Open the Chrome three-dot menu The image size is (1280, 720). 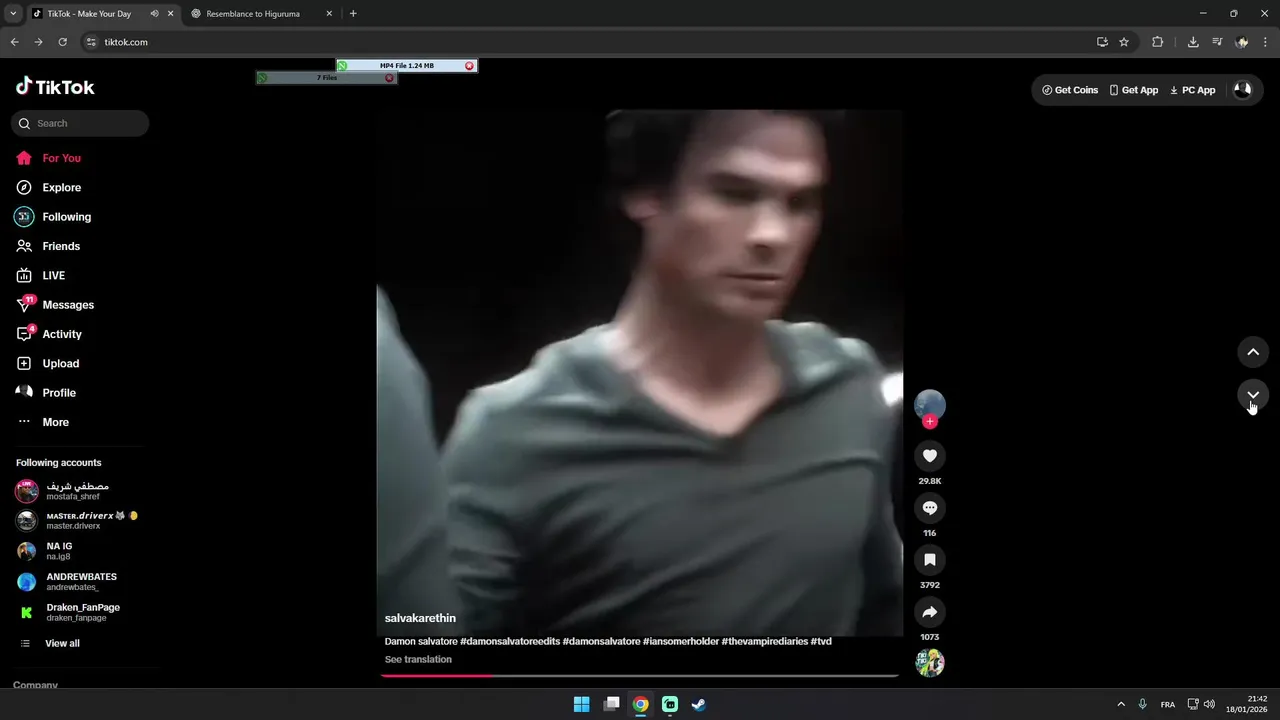[x=1265, y=42]
